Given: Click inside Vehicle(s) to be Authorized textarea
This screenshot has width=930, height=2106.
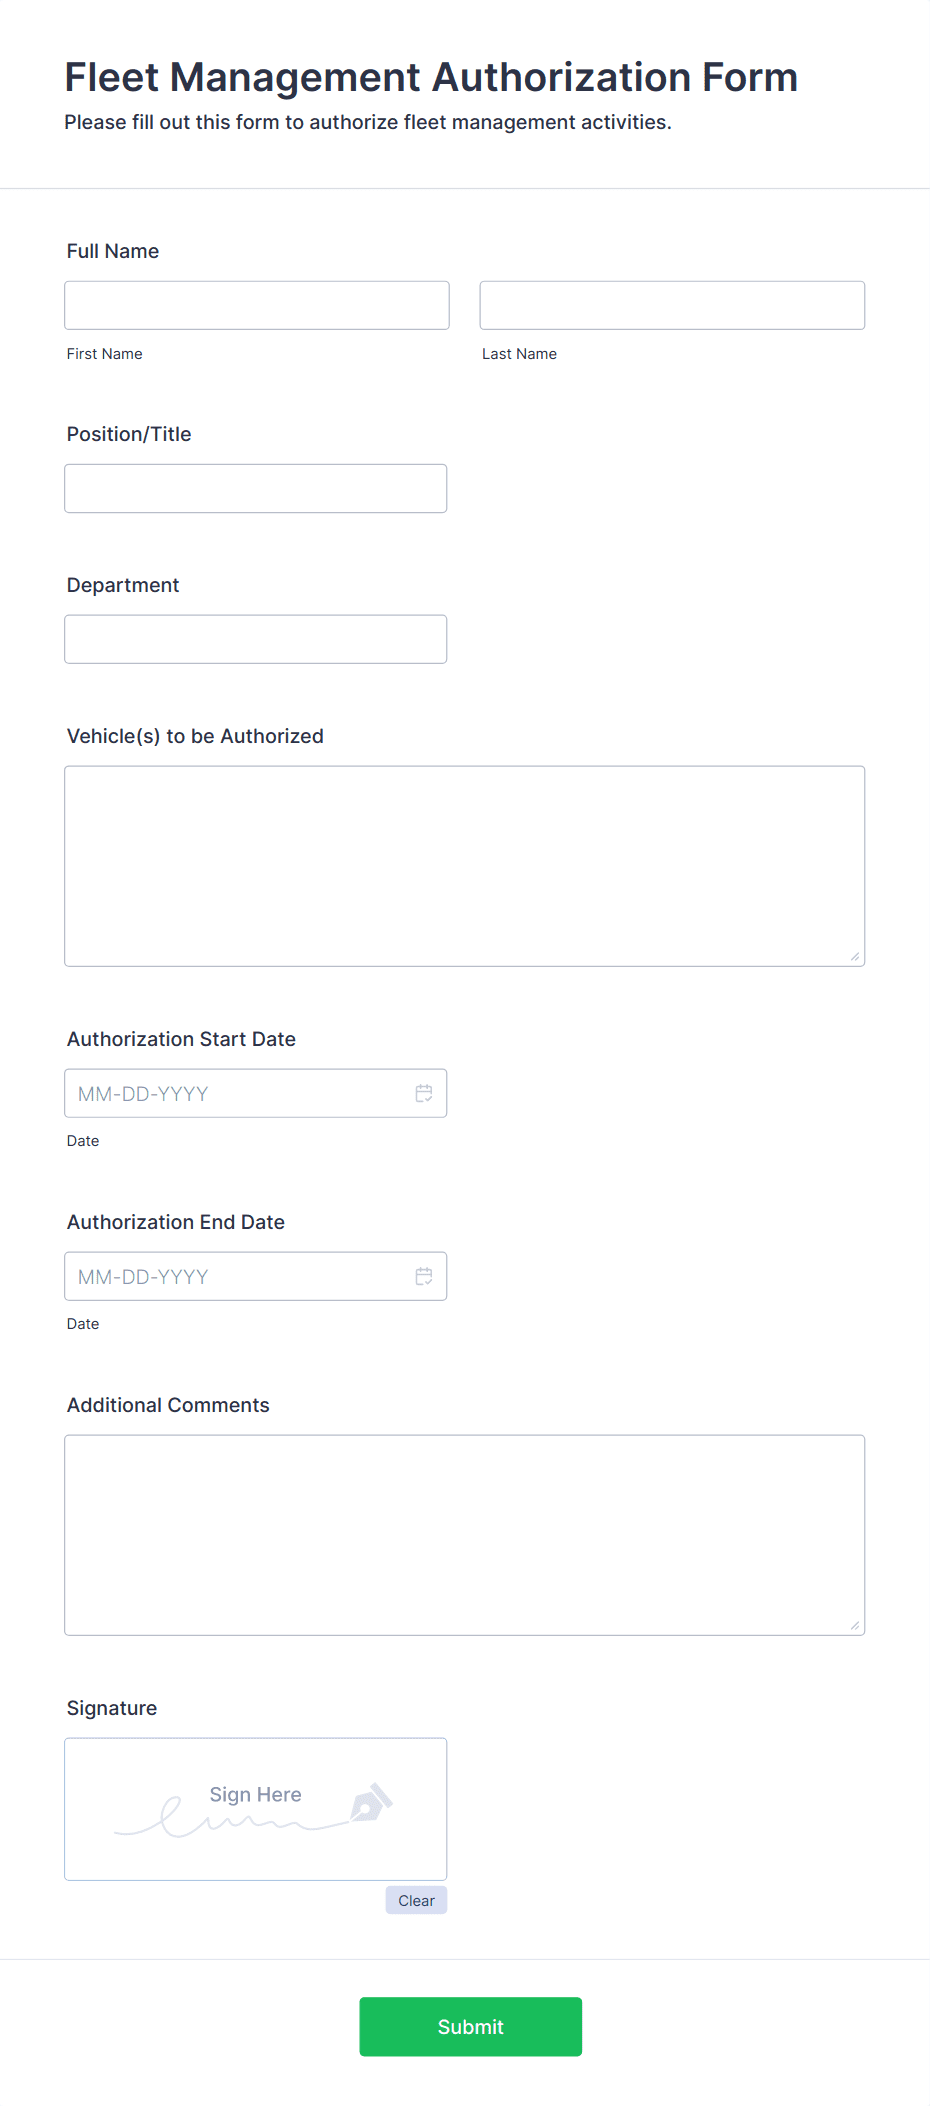Looking at the screenshot, I should pos(464,866).
